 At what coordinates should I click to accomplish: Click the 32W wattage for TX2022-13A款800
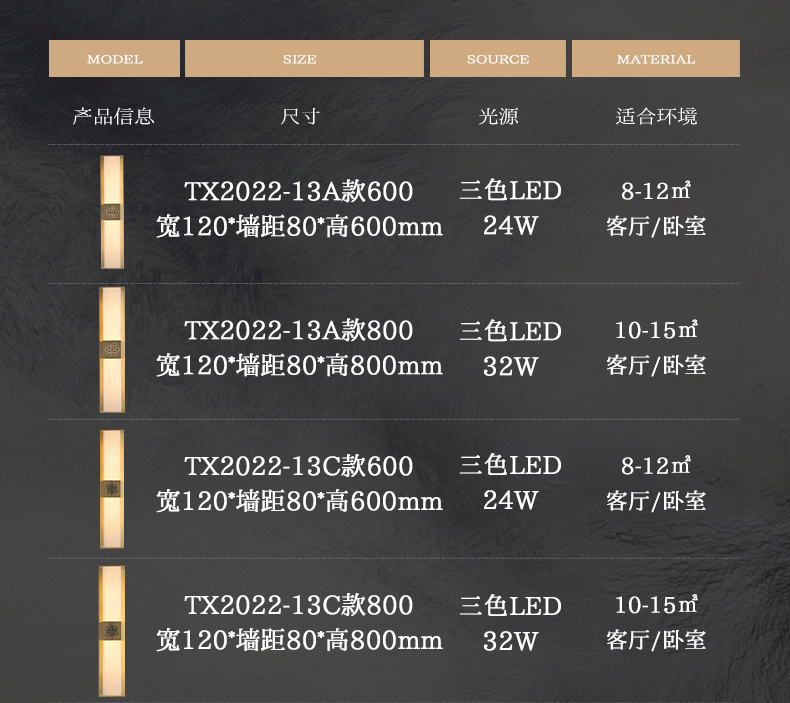click(x=510, y=366)
